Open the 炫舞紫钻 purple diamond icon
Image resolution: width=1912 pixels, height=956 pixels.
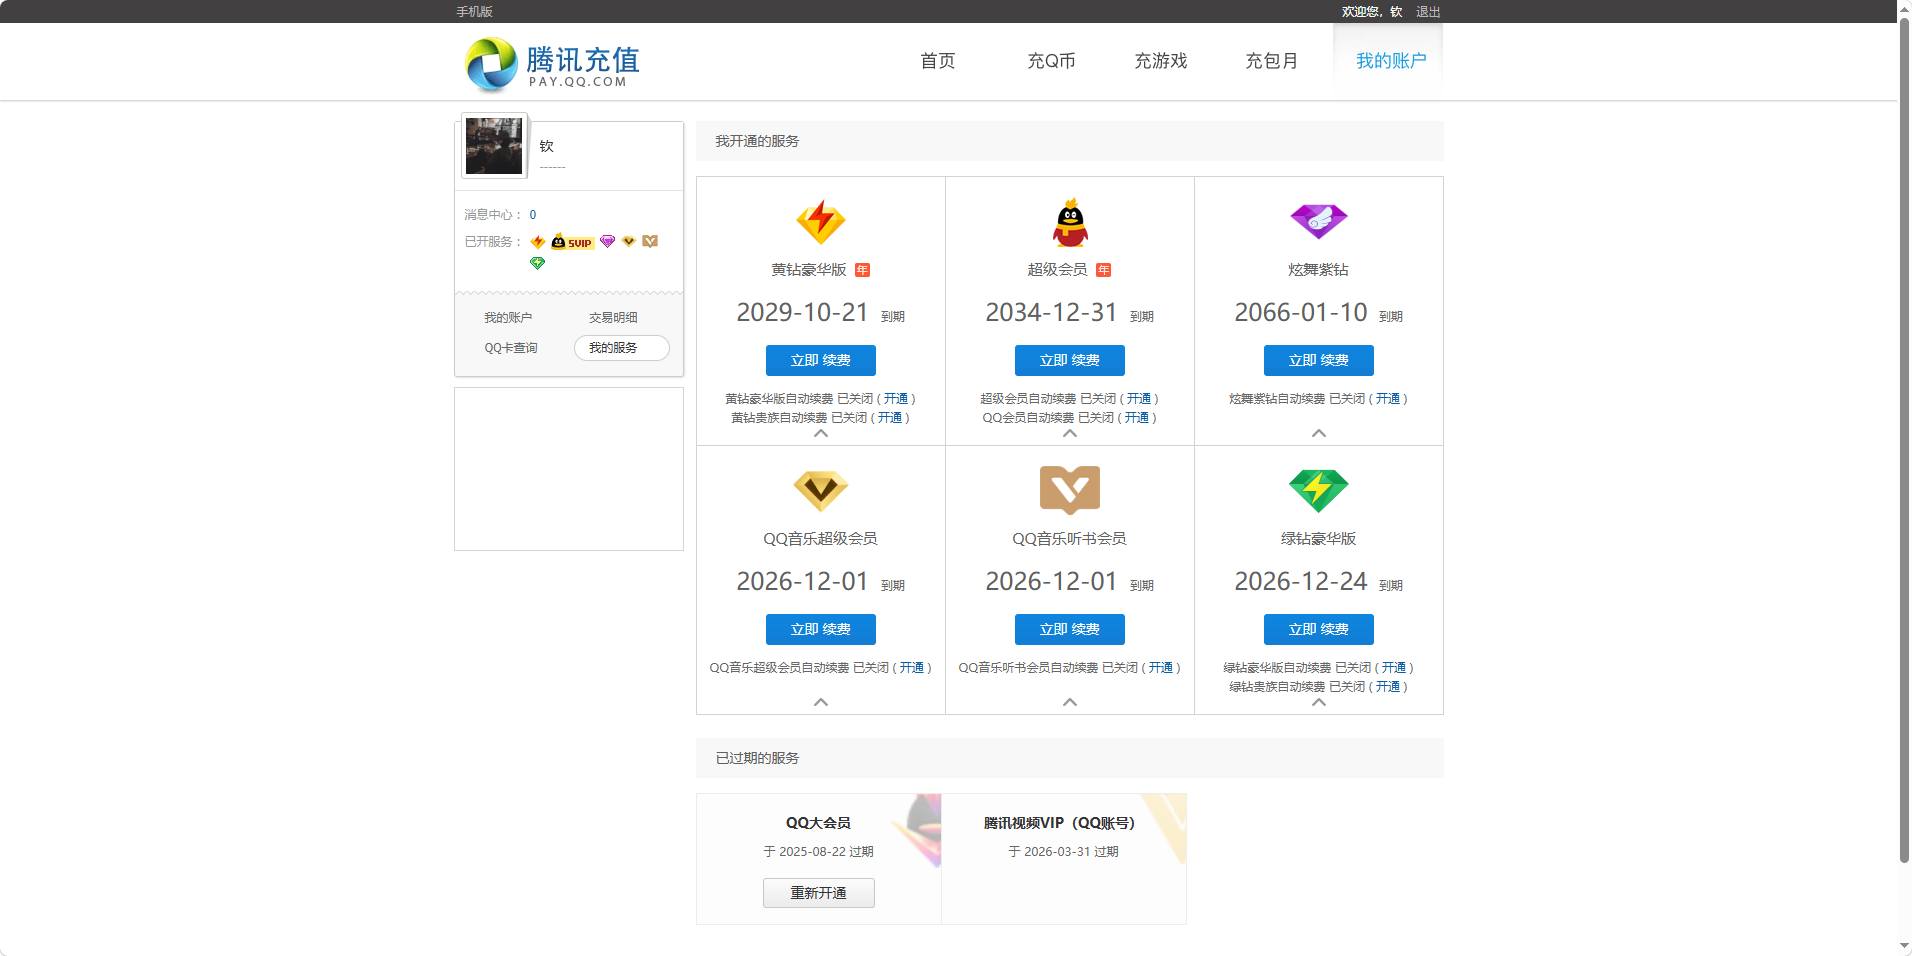click(1318, 221)
